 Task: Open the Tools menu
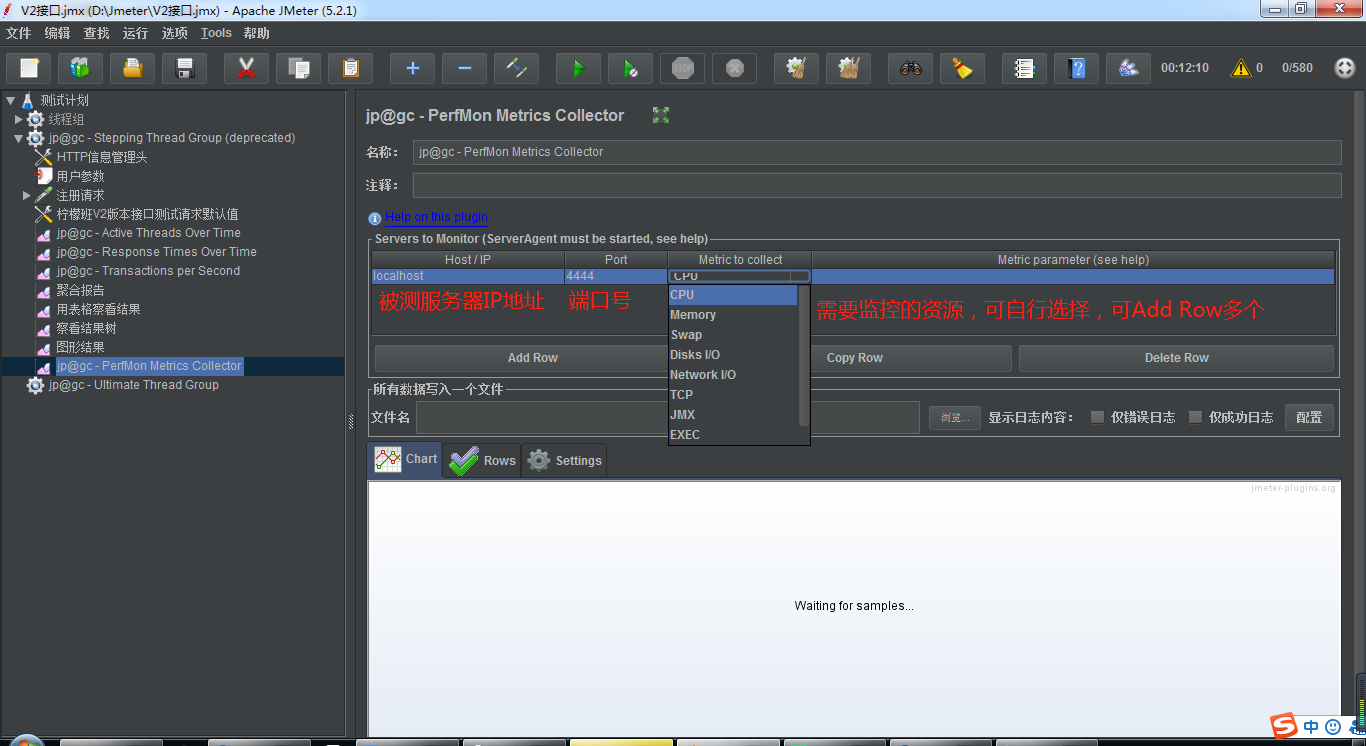[216, 33]
